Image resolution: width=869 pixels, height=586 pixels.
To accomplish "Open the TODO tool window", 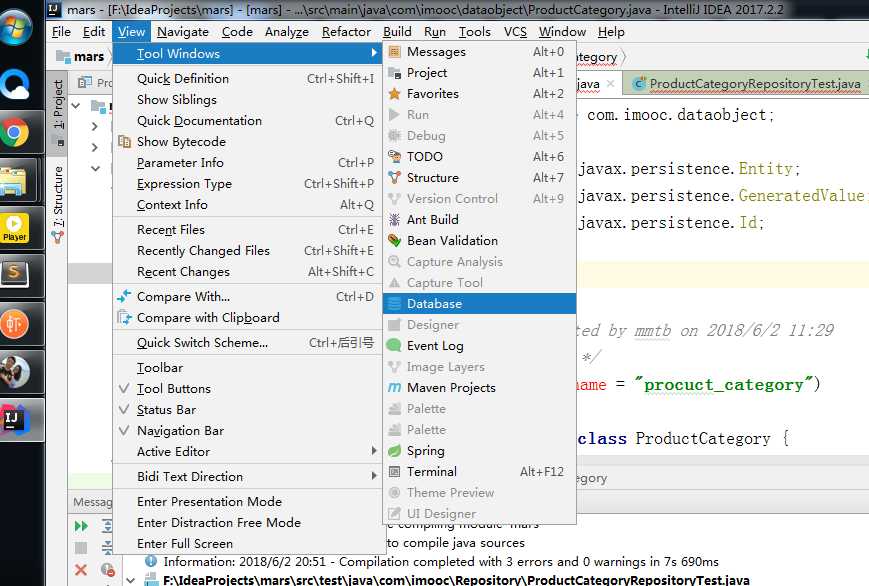I will coord(479,157).
